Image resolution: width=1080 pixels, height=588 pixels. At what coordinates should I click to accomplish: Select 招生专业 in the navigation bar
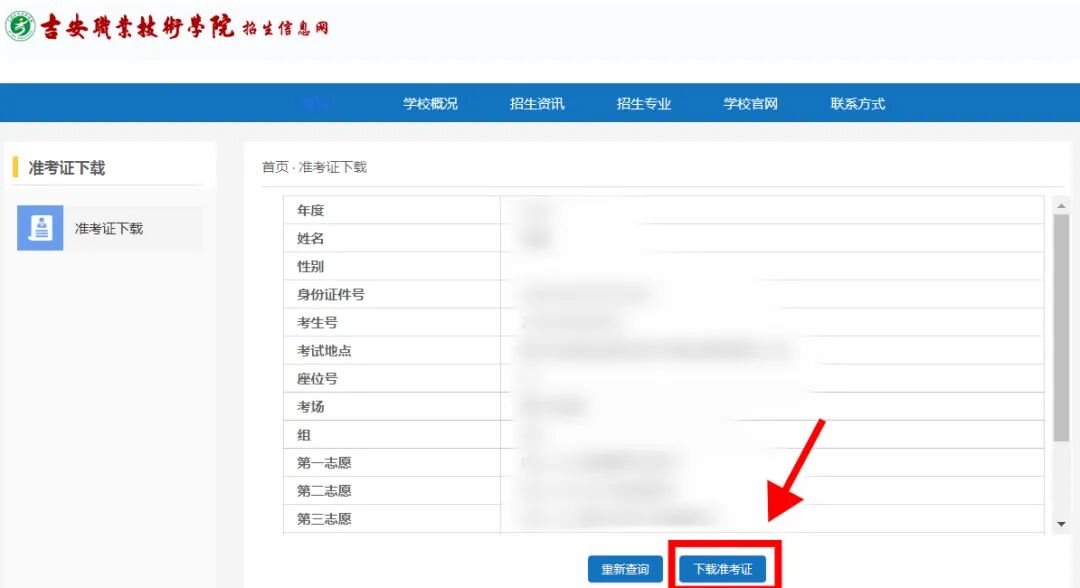(644, 104)
